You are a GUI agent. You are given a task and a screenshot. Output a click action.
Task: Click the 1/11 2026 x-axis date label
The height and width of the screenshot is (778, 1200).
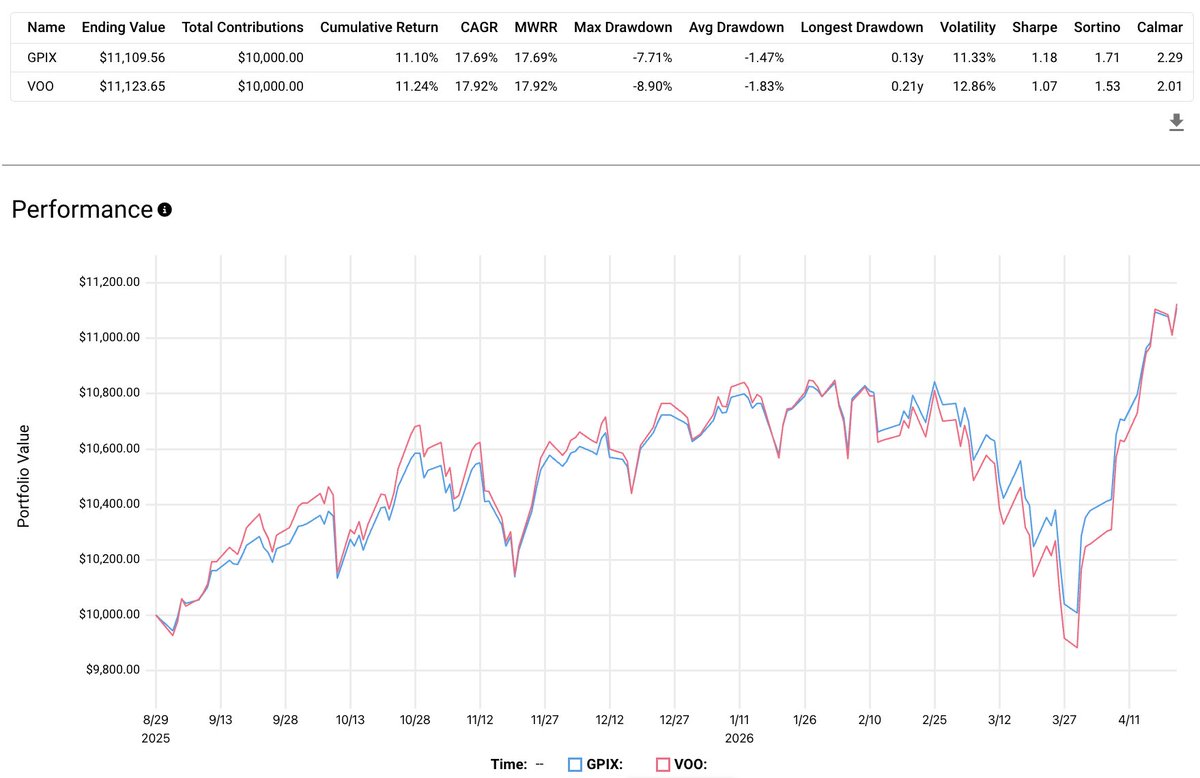[x=740, y=727]
